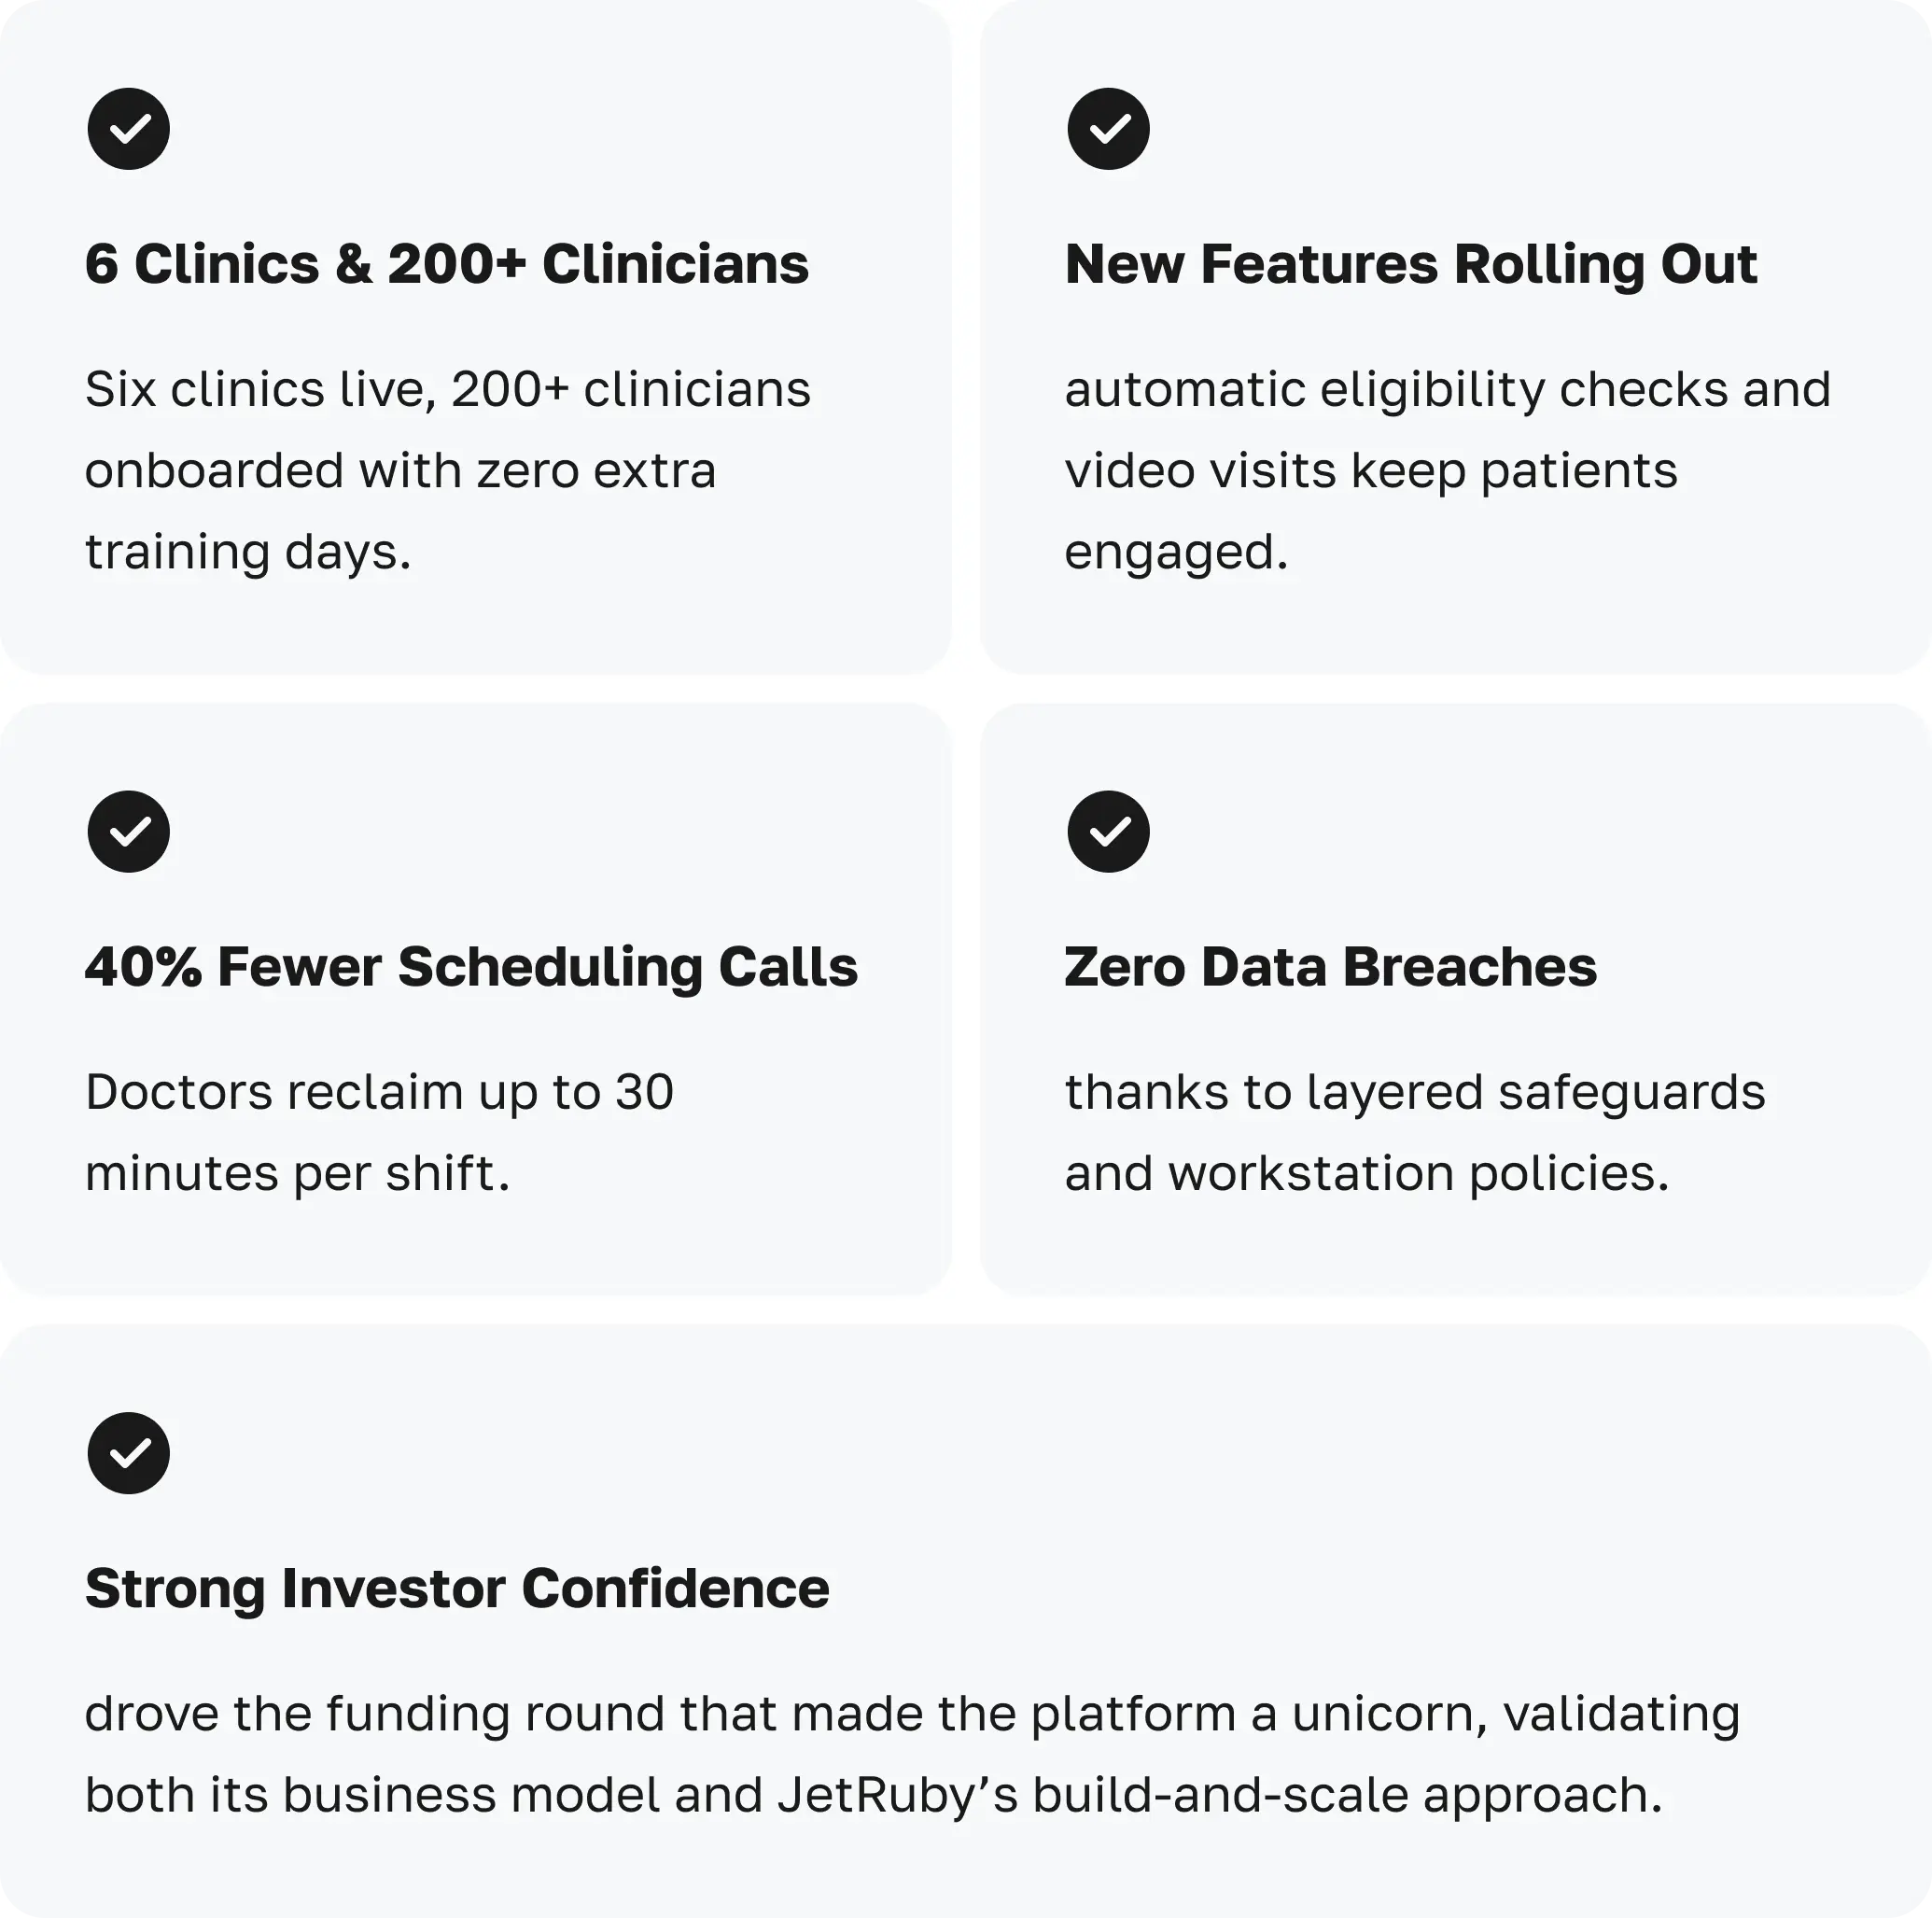The height and width of the screenshot is (1918, 1932).
Task: Click the 'thanks to layered safeguards' description
Action: click(1414, 1092)
